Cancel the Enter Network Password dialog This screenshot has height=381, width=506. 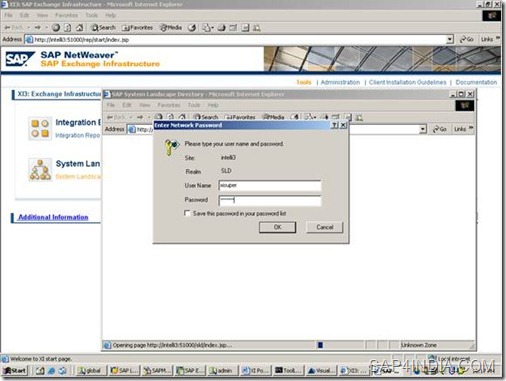tap(325, 227)
